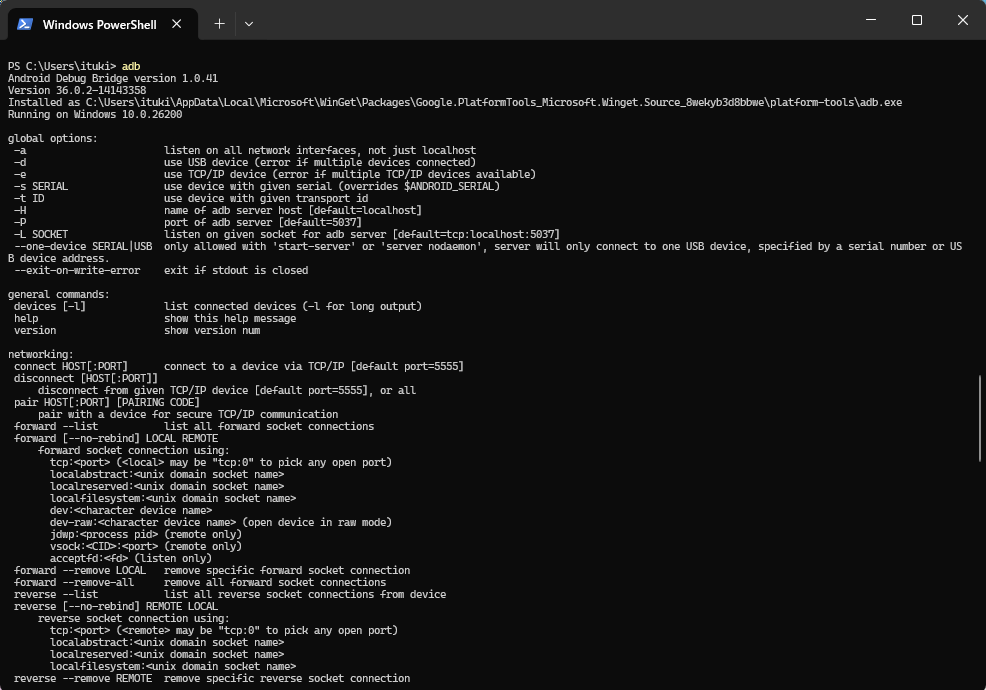
Task: Click 'Android Debug Bridge version 1.0.41' line
Action: (113, 78)
